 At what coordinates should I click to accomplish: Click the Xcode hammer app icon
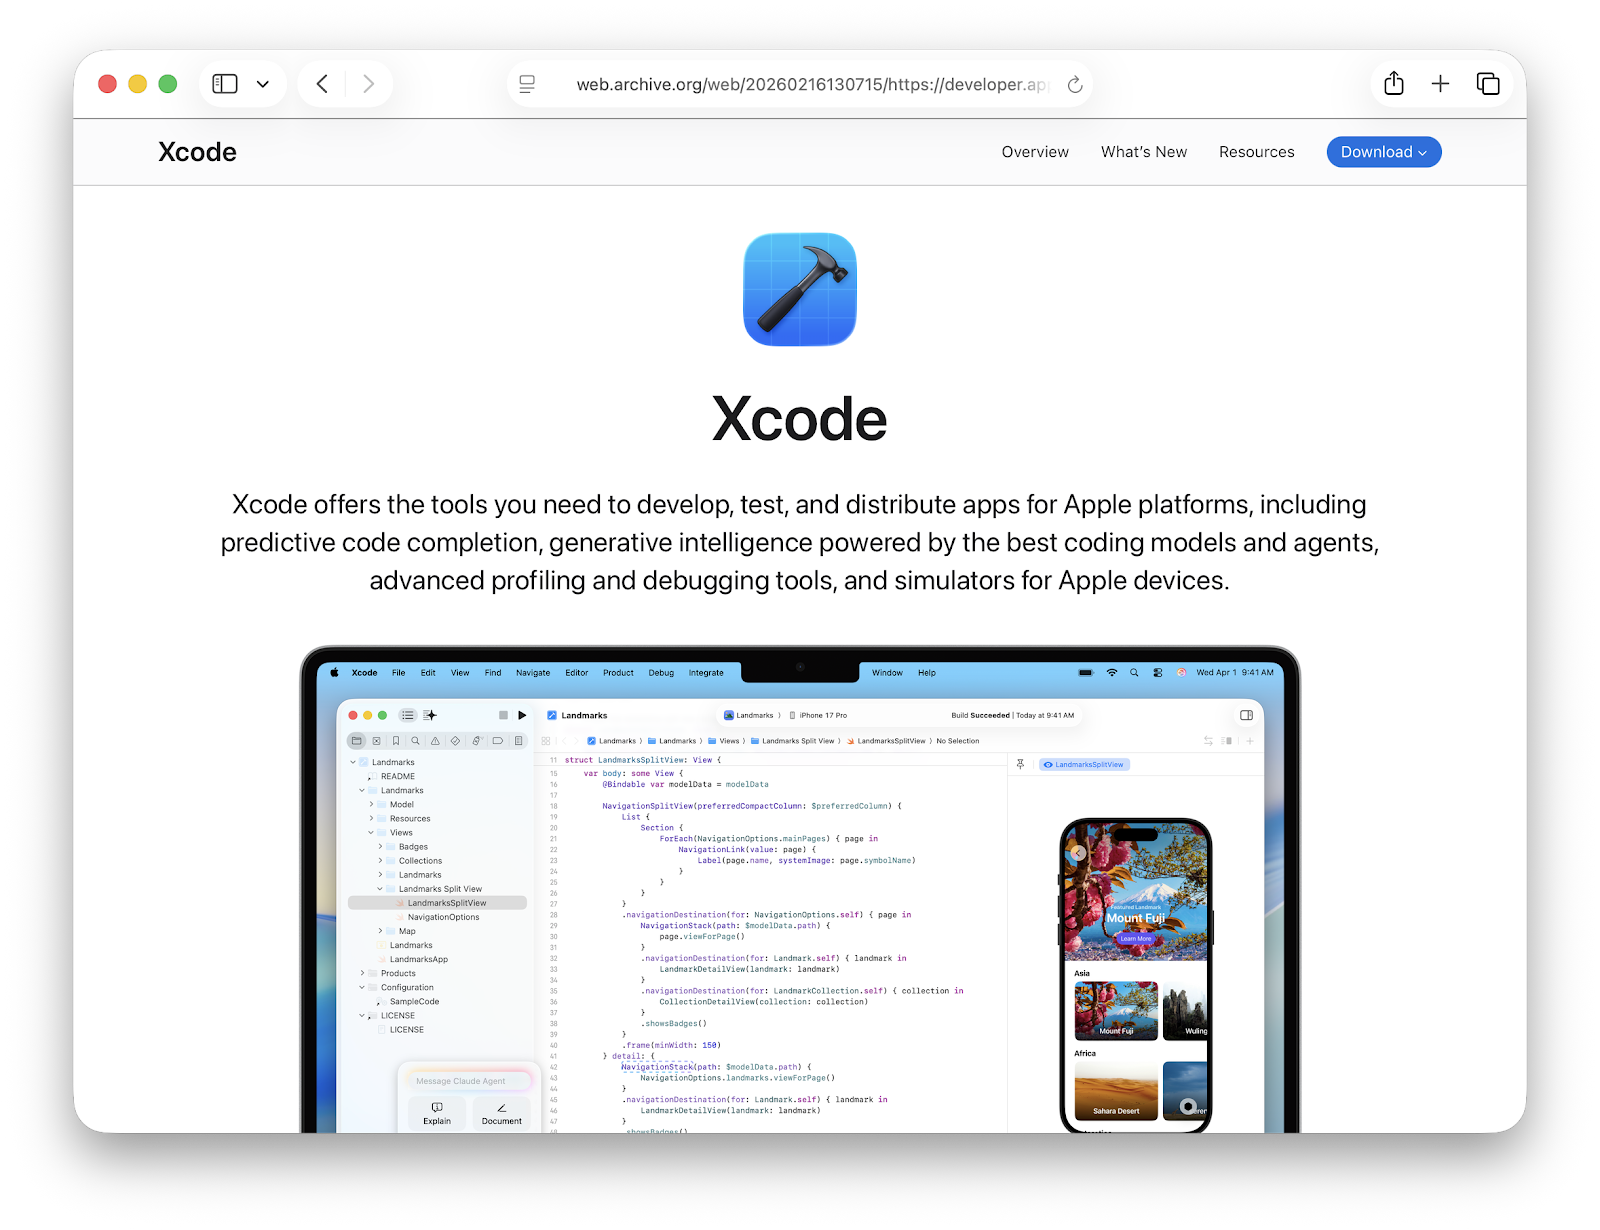pyautogui.click(x=800, y=290)
